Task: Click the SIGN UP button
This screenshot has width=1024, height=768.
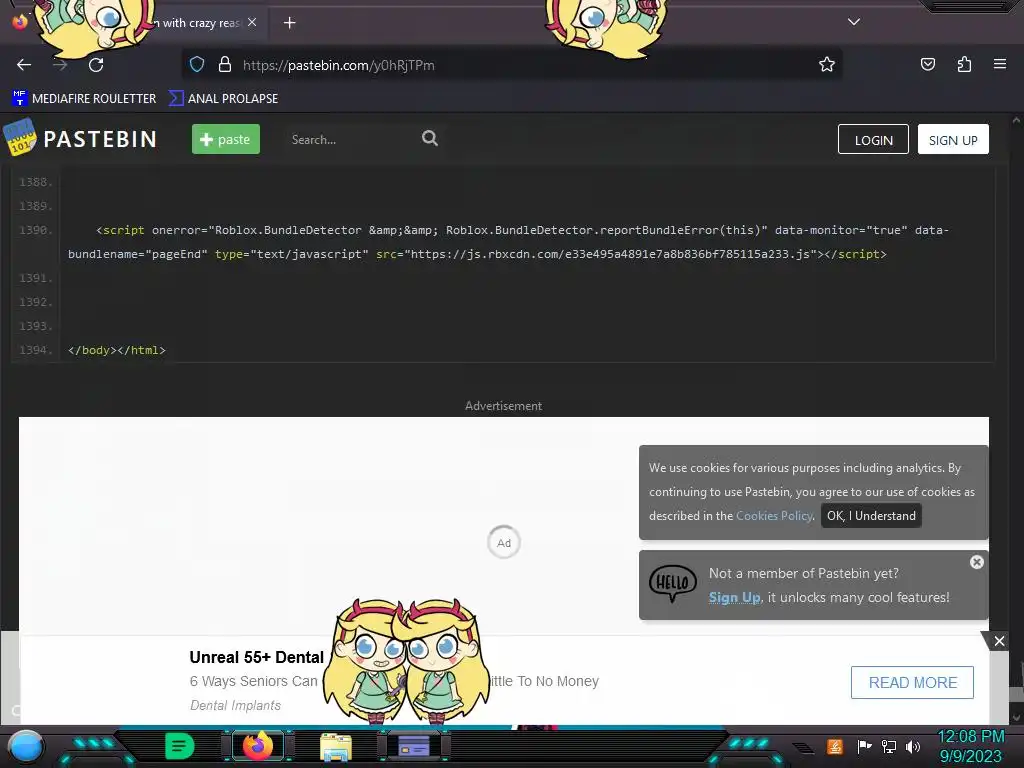Action: pos(953,140)
